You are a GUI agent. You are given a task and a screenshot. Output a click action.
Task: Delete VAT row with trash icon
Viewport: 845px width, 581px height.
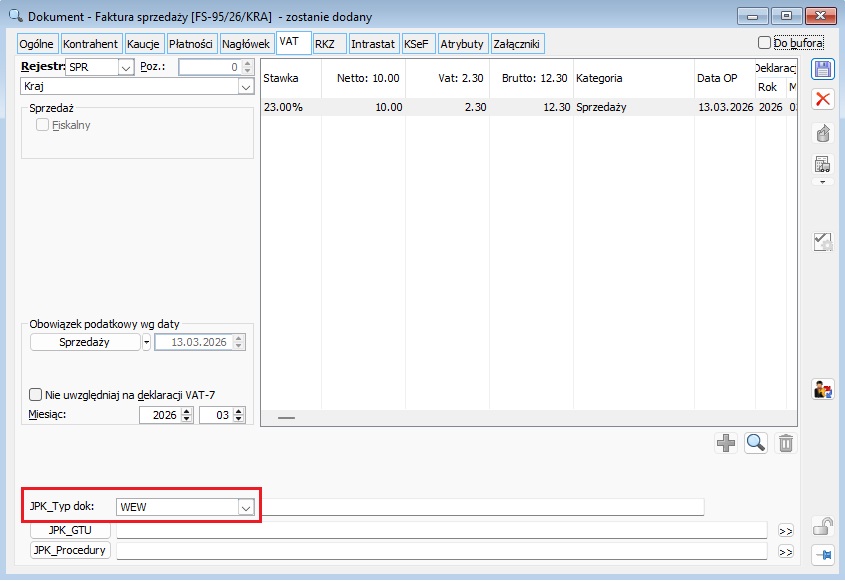coord(786,443)
